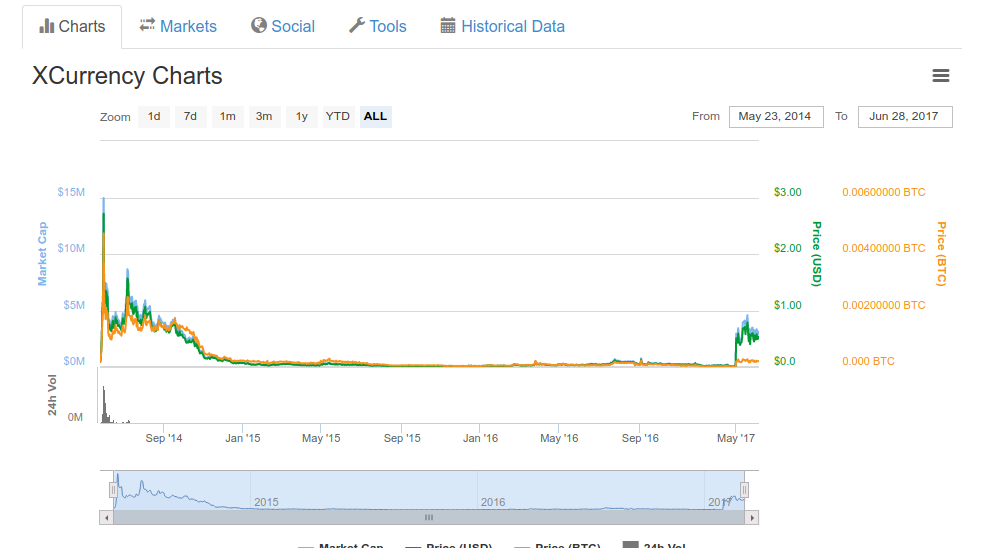Screen dimensions: 984x548
Task: Set chart zoom to 3m
Action: coord(264,117)
